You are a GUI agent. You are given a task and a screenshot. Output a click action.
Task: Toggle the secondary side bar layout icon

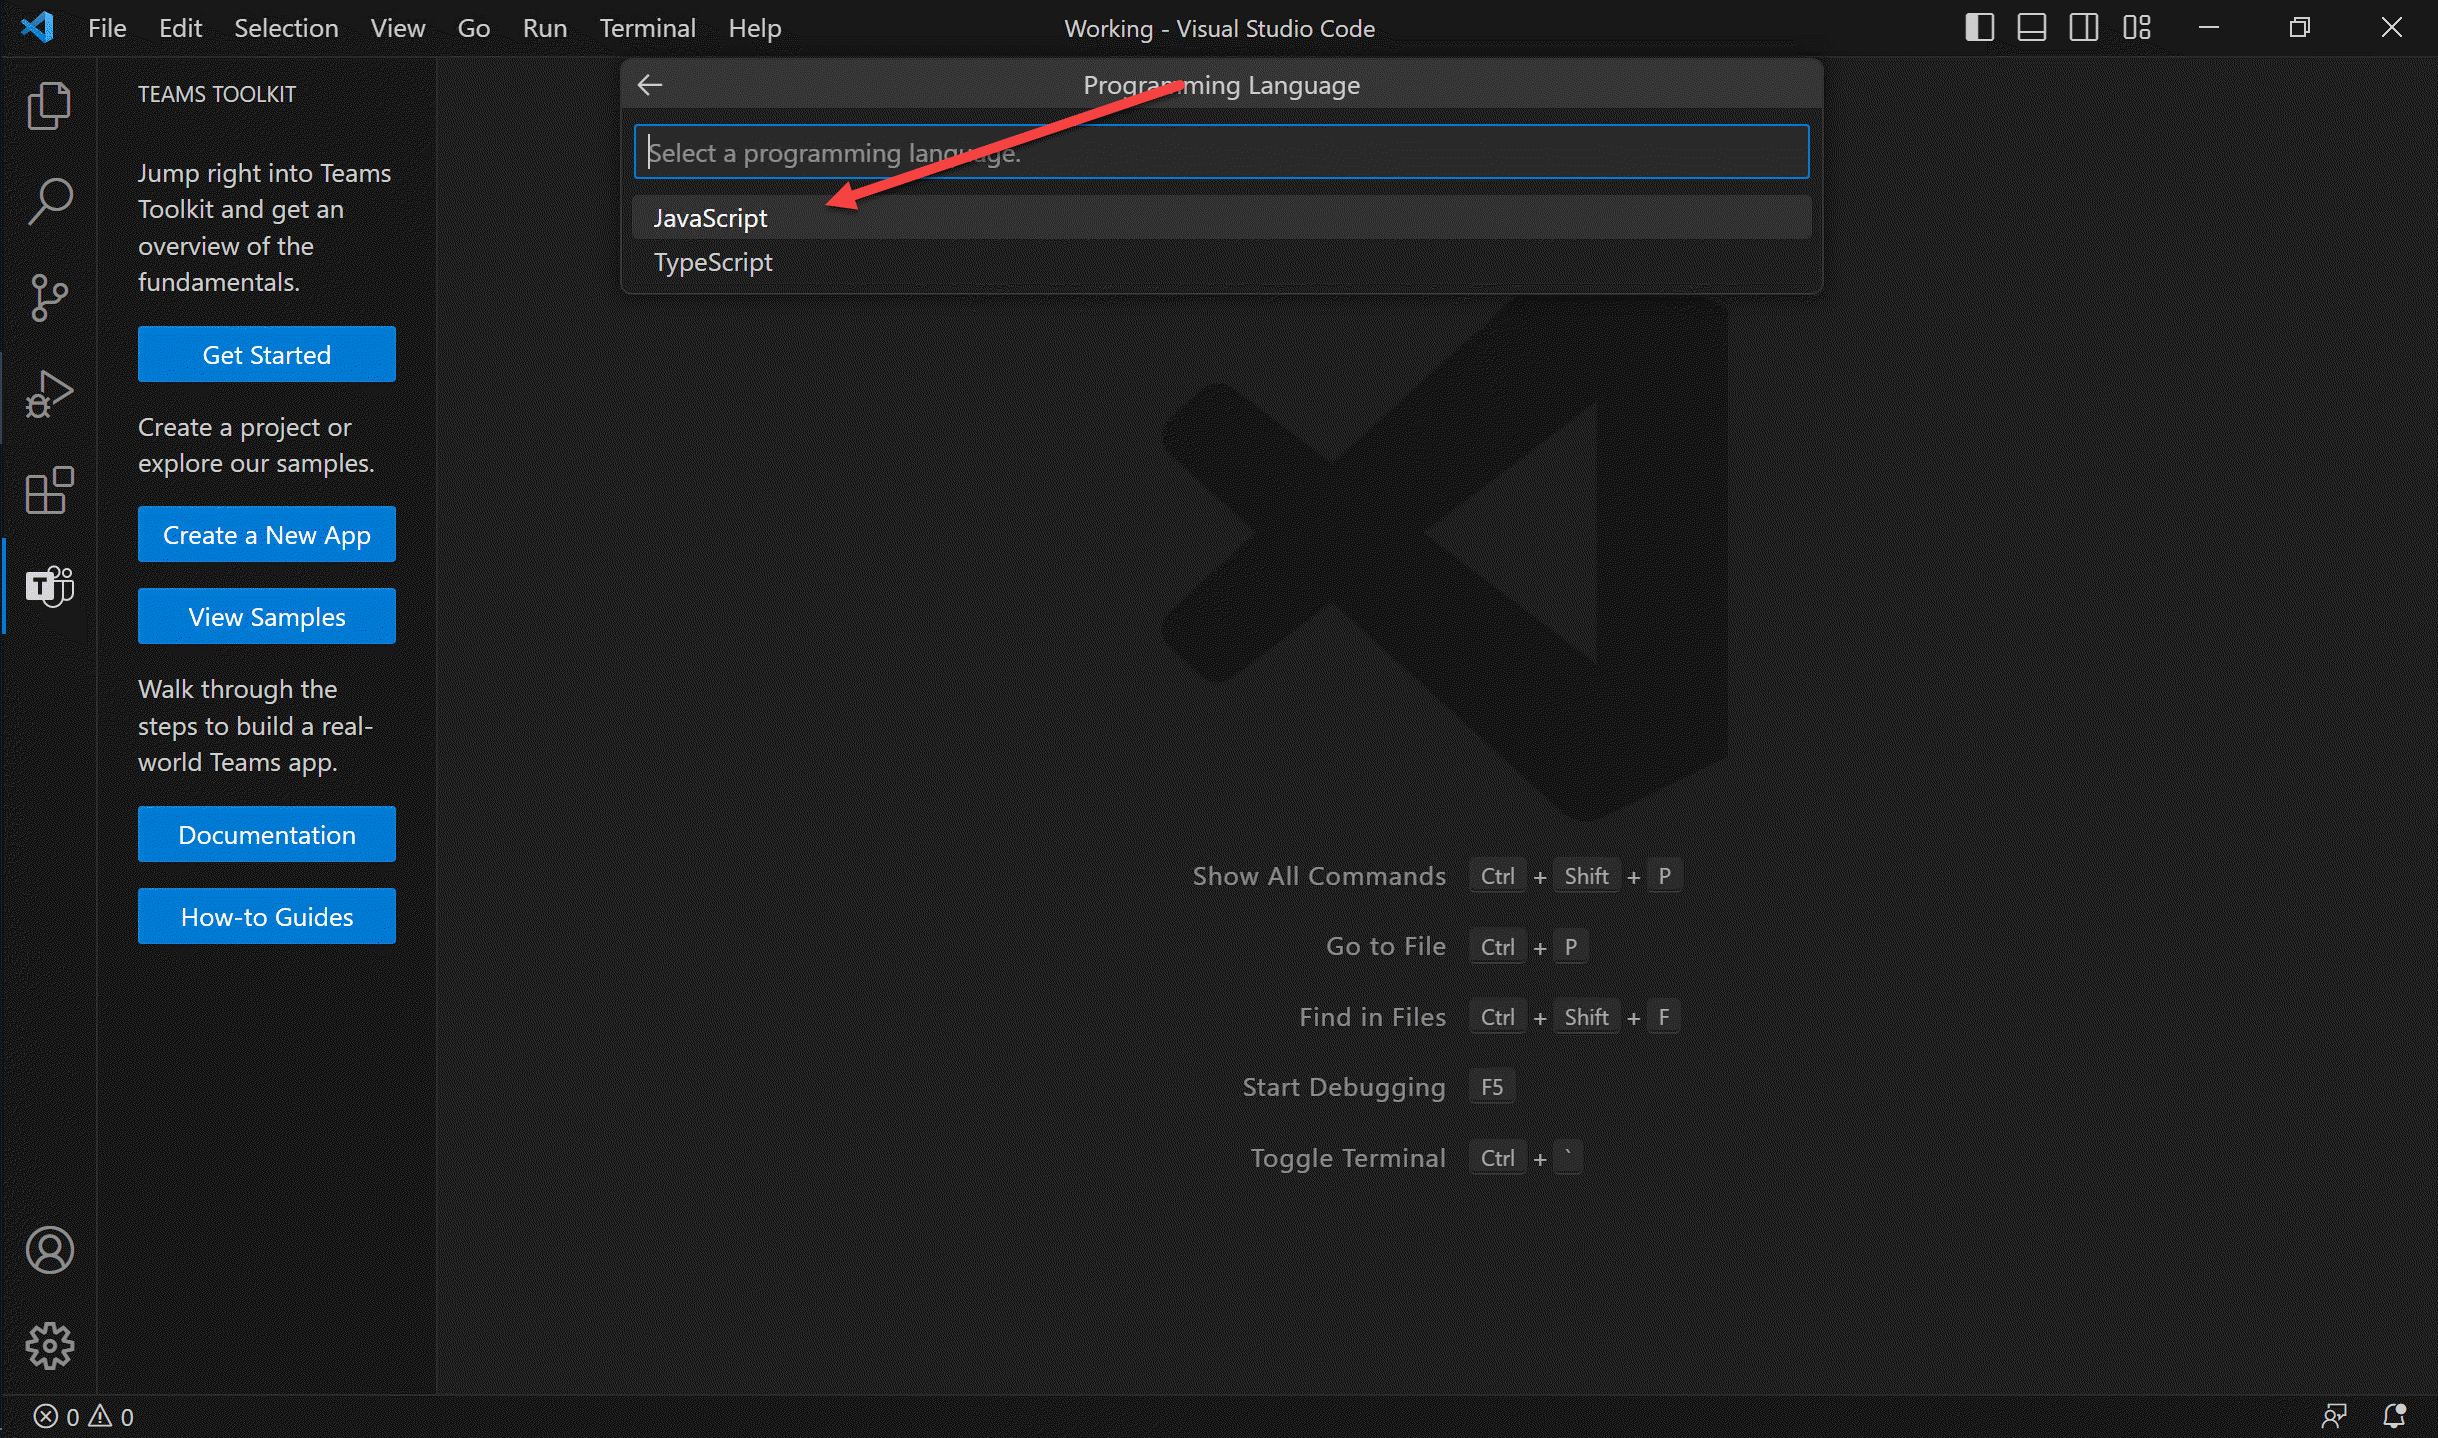(x=2084, y=27)
